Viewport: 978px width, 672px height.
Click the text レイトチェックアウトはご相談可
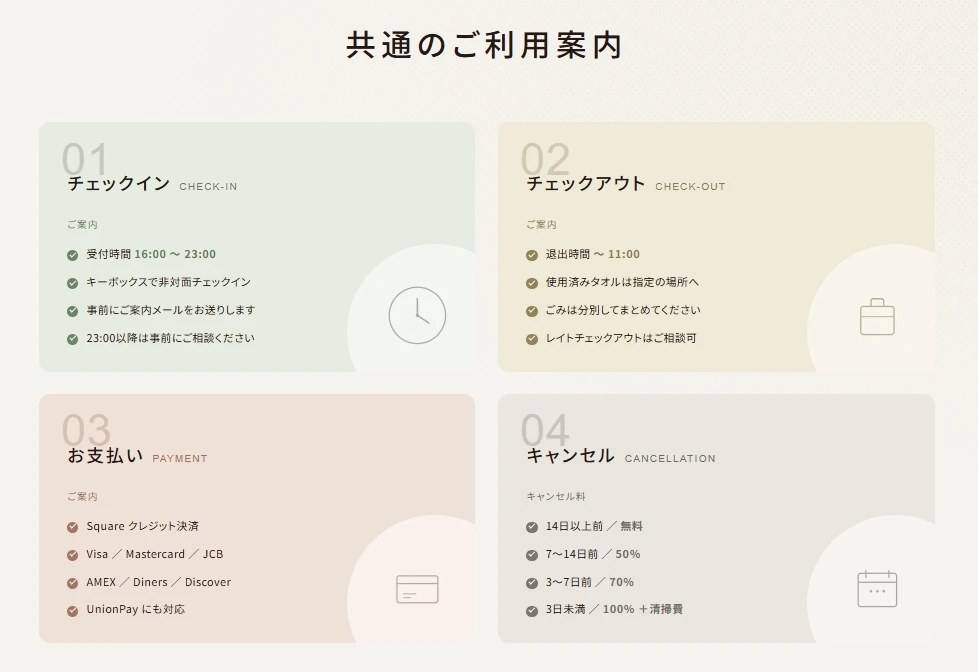[x=621, y=338]
